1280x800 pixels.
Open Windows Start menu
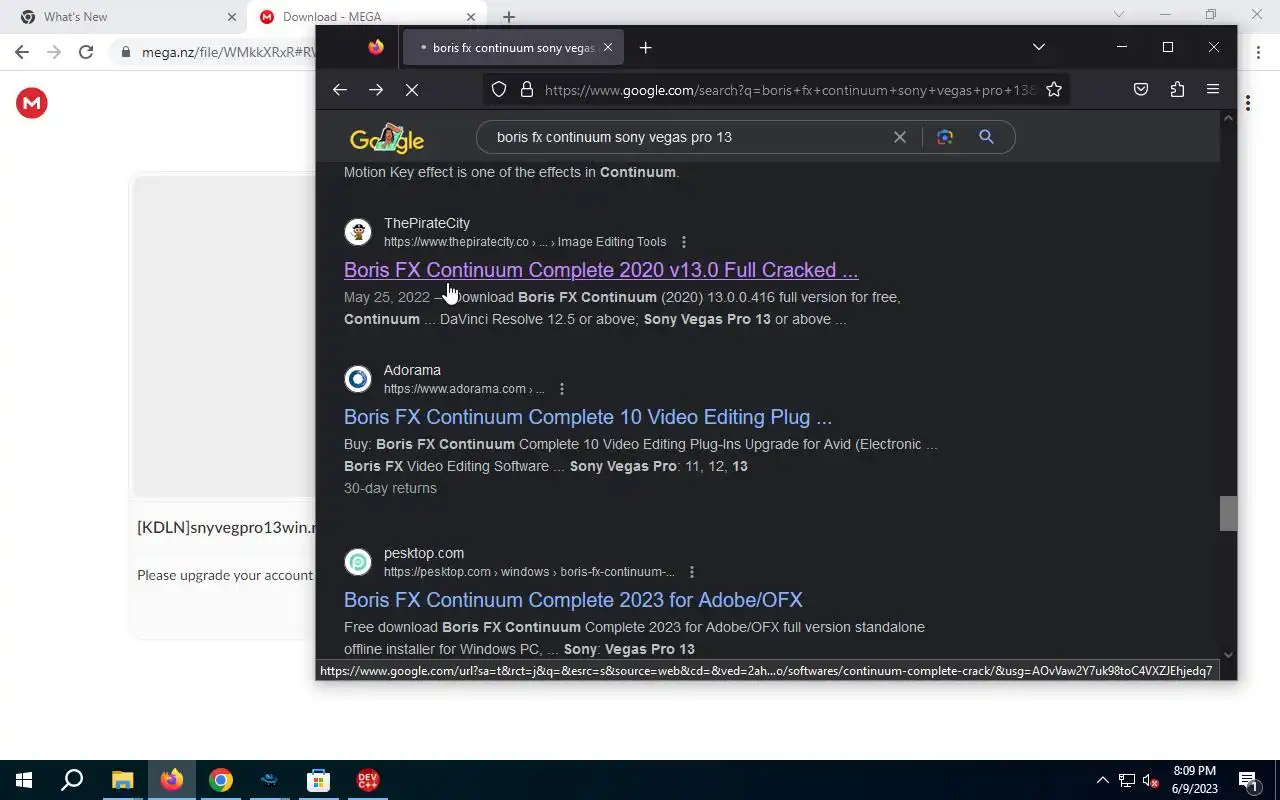point(24,780)
